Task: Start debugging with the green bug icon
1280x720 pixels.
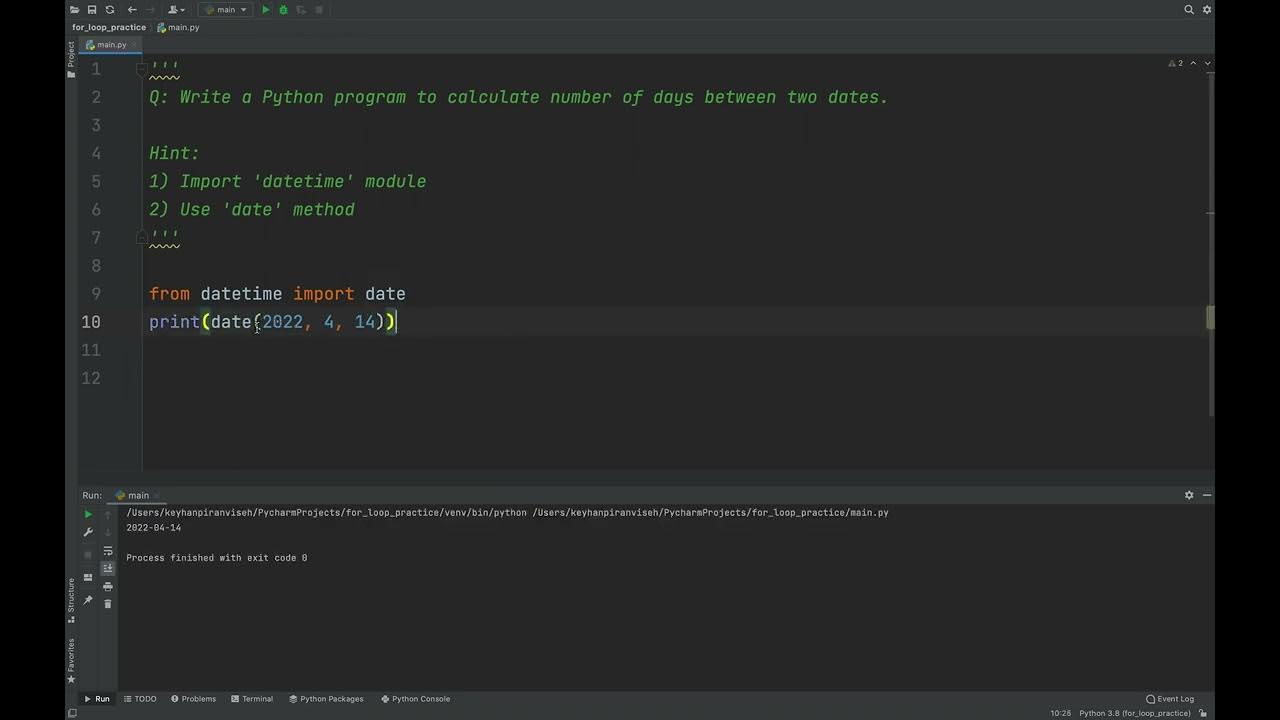Action: 283,10
